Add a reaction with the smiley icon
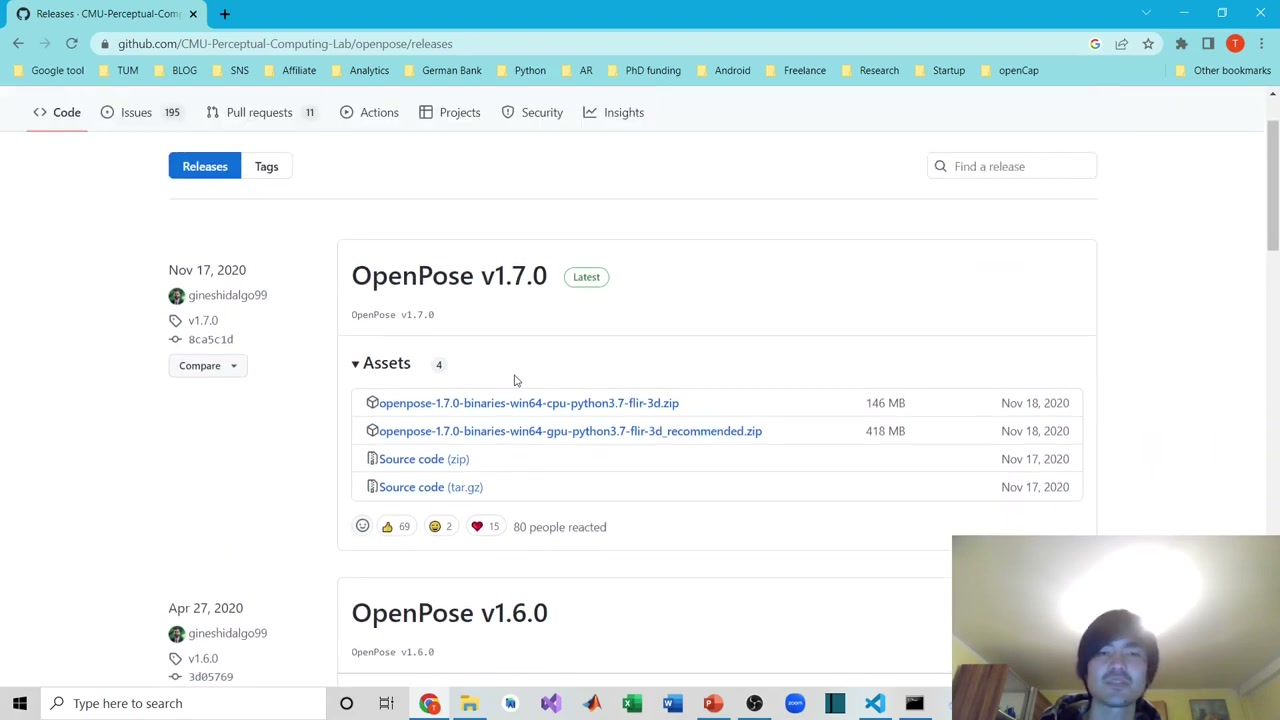Image resolution: width=1280 pixels, height=720 pixels. (x=363, y=526)
